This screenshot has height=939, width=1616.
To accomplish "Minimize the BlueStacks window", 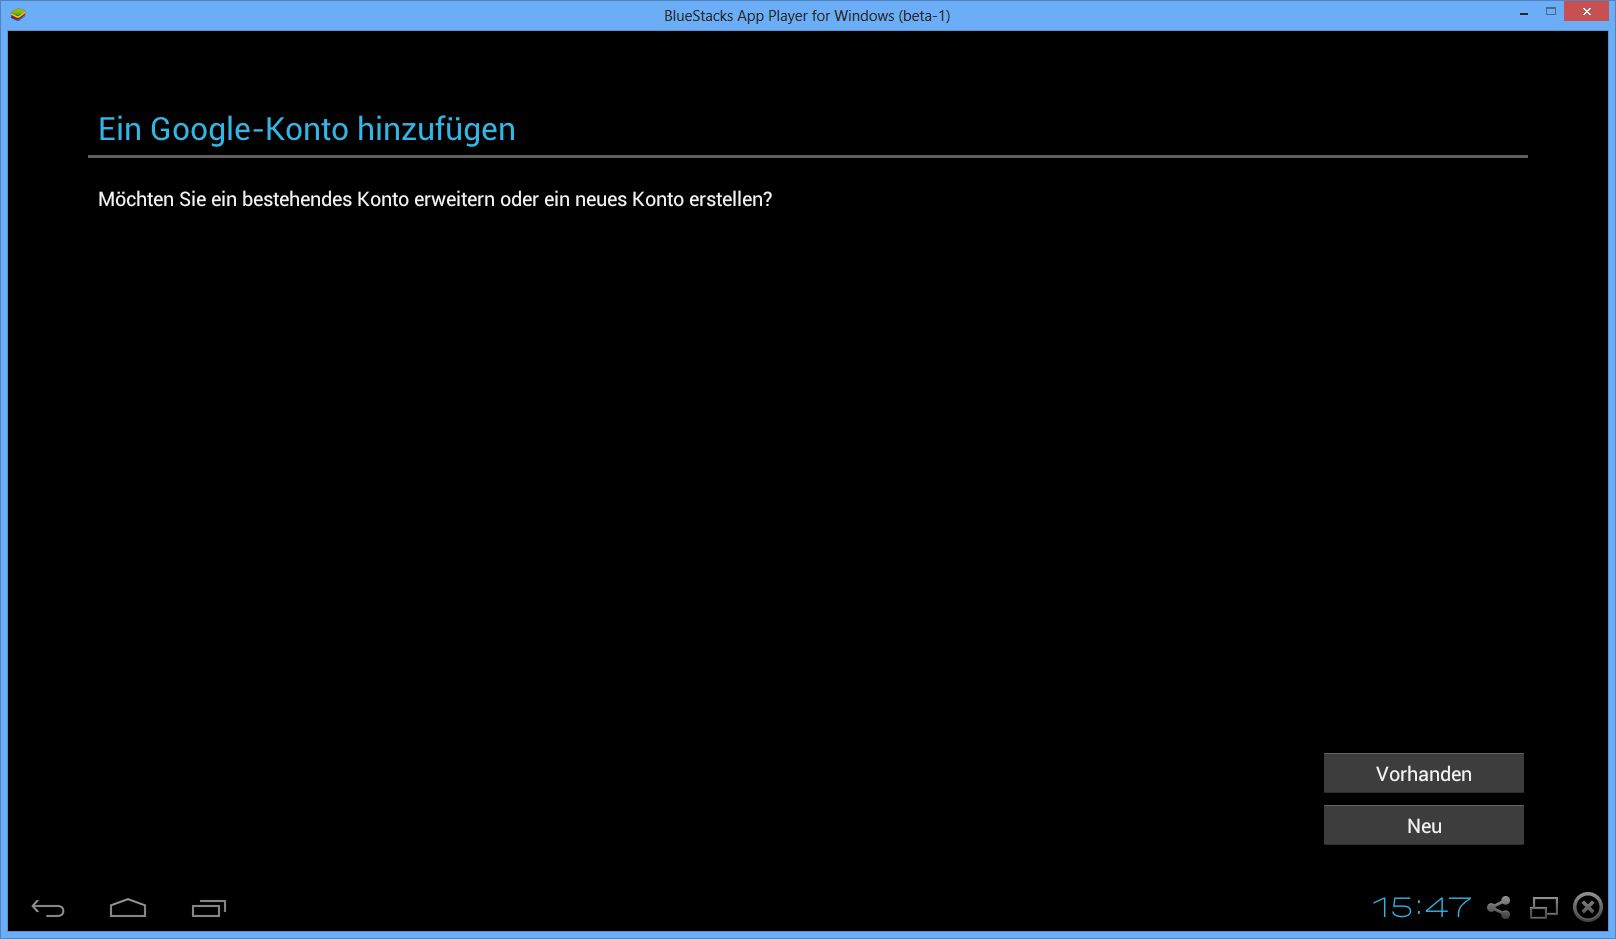I will point(1524,13).
